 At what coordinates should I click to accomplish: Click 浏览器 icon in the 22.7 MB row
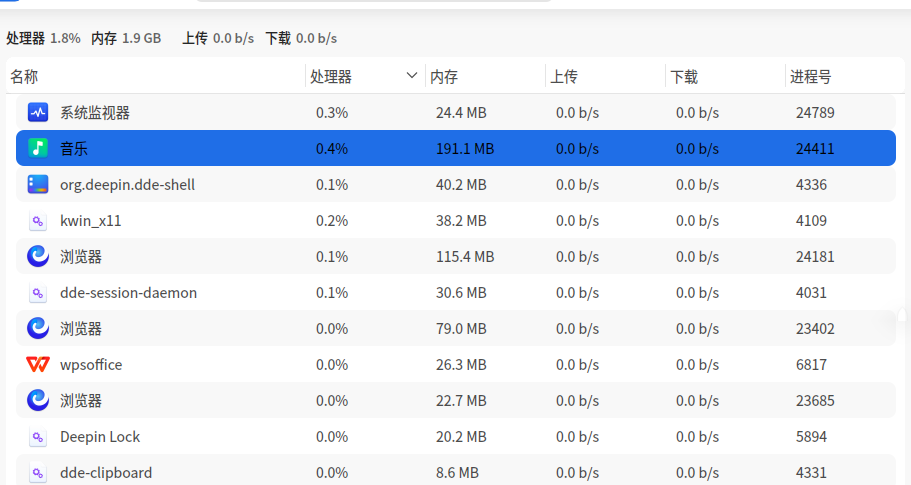38,400
